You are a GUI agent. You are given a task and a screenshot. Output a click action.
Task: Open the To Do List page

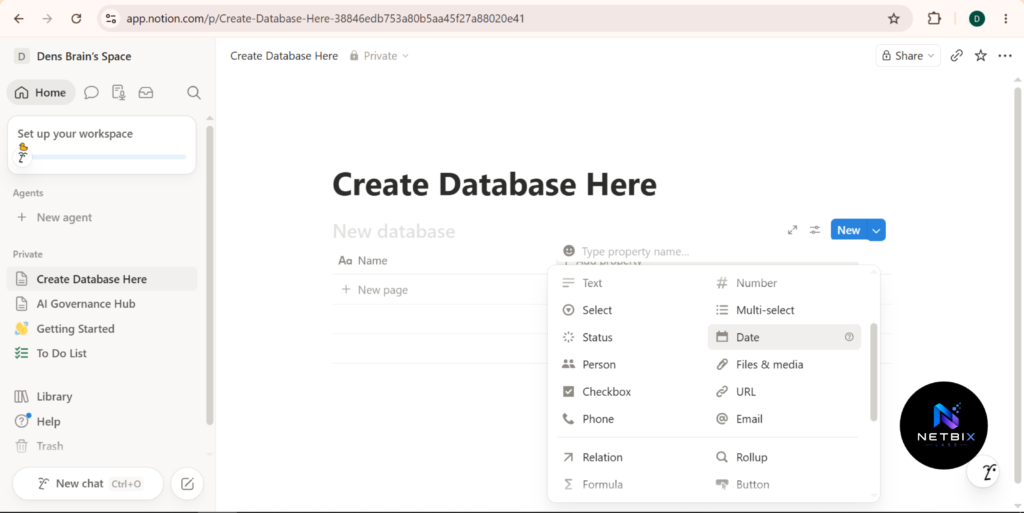(x=102, y=353)
